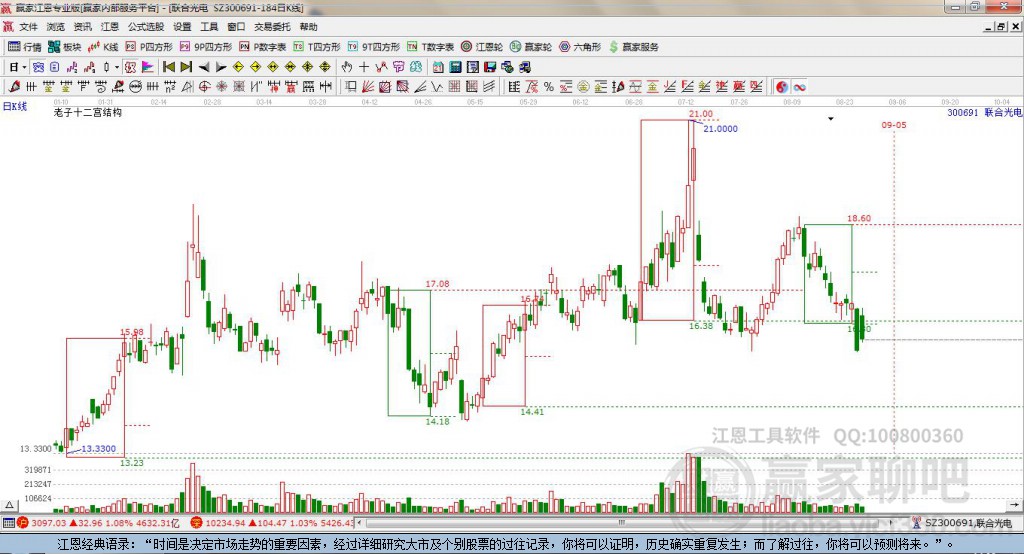Open the 9P四方形 tool
Image resolution: width=1024 pixels, height=554 pixels.
coord(206,47)
